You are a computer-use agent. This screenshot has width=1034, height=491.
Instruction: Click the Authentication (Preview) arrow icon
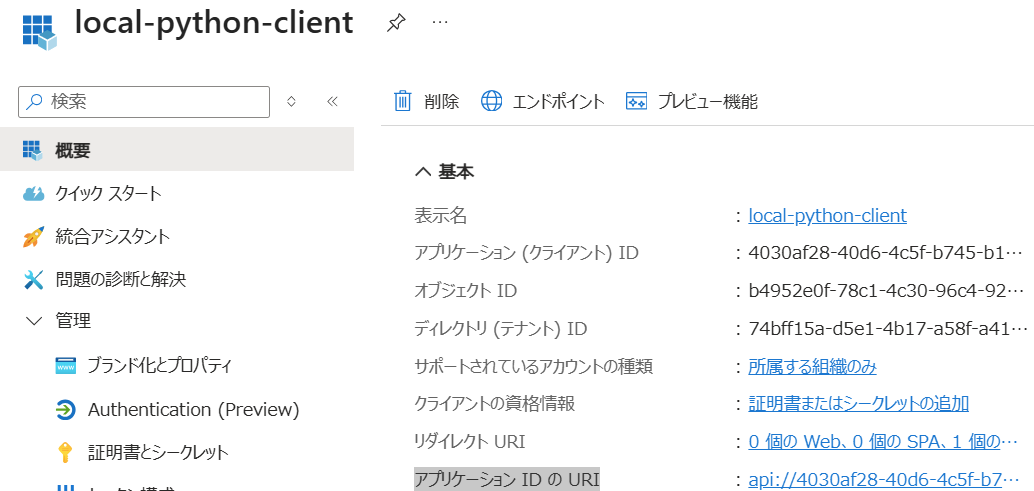pos(66,410)
